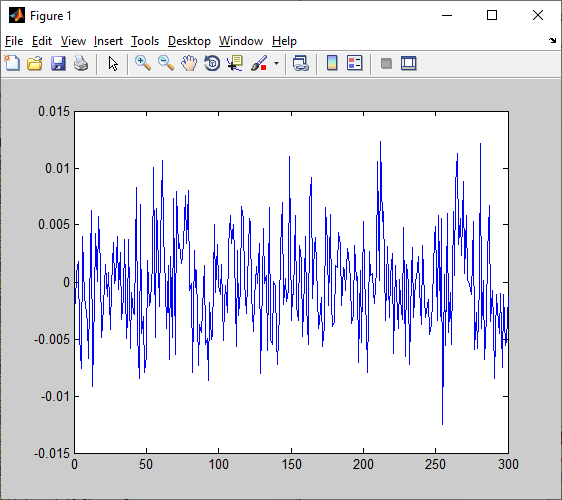The height and width of the screenshot is (500, 562).
Task: Show plot tools and dock figure
Action: [409, 63]
